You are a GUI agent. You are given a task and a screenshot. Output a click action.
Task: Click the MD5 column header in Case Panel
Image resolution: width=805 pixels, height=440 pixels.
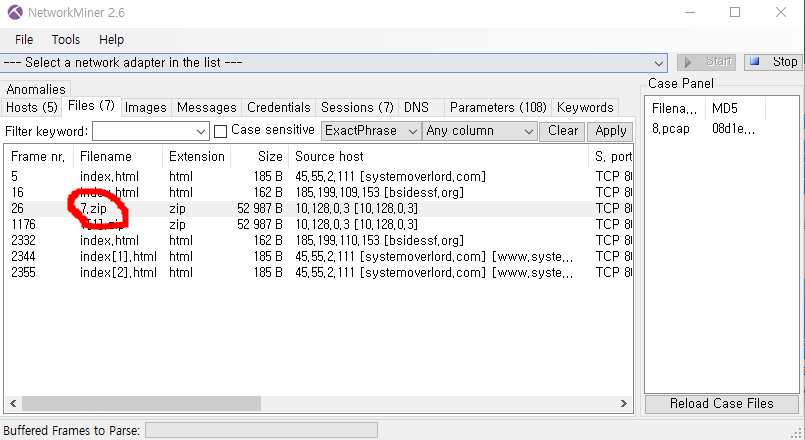735,108
